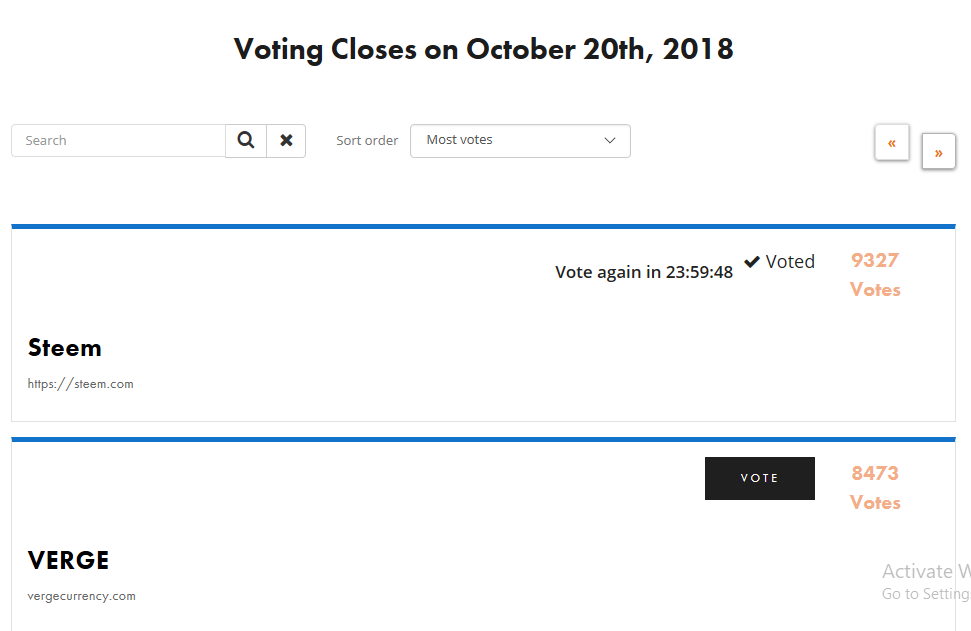
Task: Click the Voting Closes on October 20th heading
Action: click(x=484, y=49)
